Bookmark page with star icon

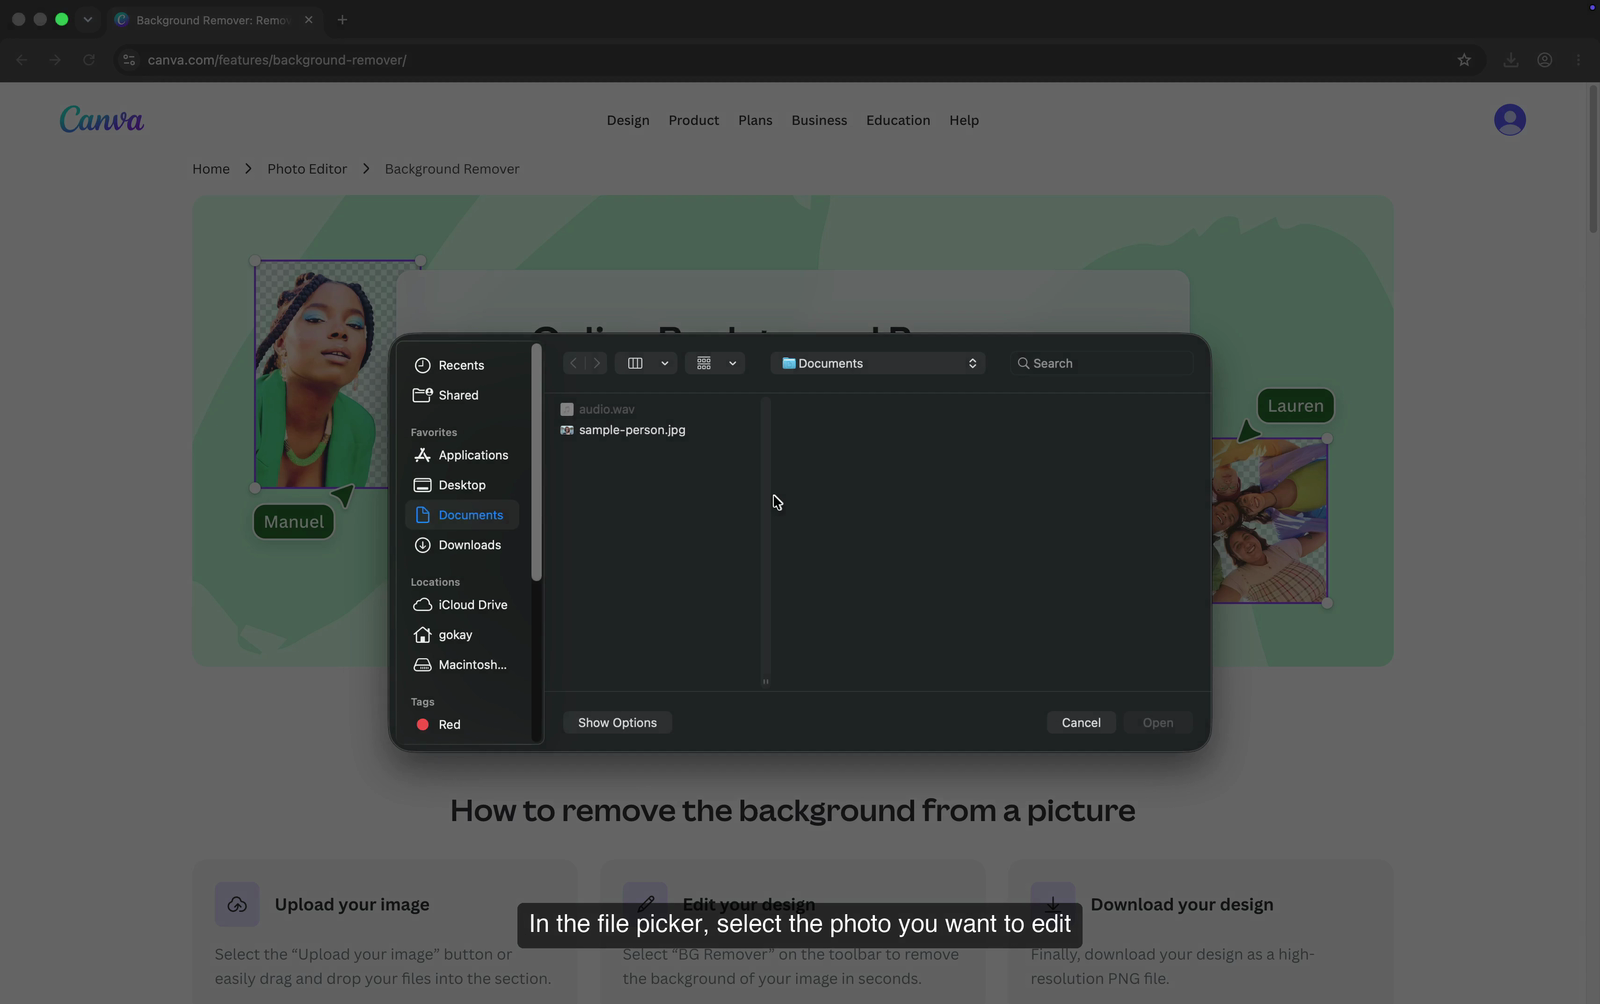pos(1464,60)
